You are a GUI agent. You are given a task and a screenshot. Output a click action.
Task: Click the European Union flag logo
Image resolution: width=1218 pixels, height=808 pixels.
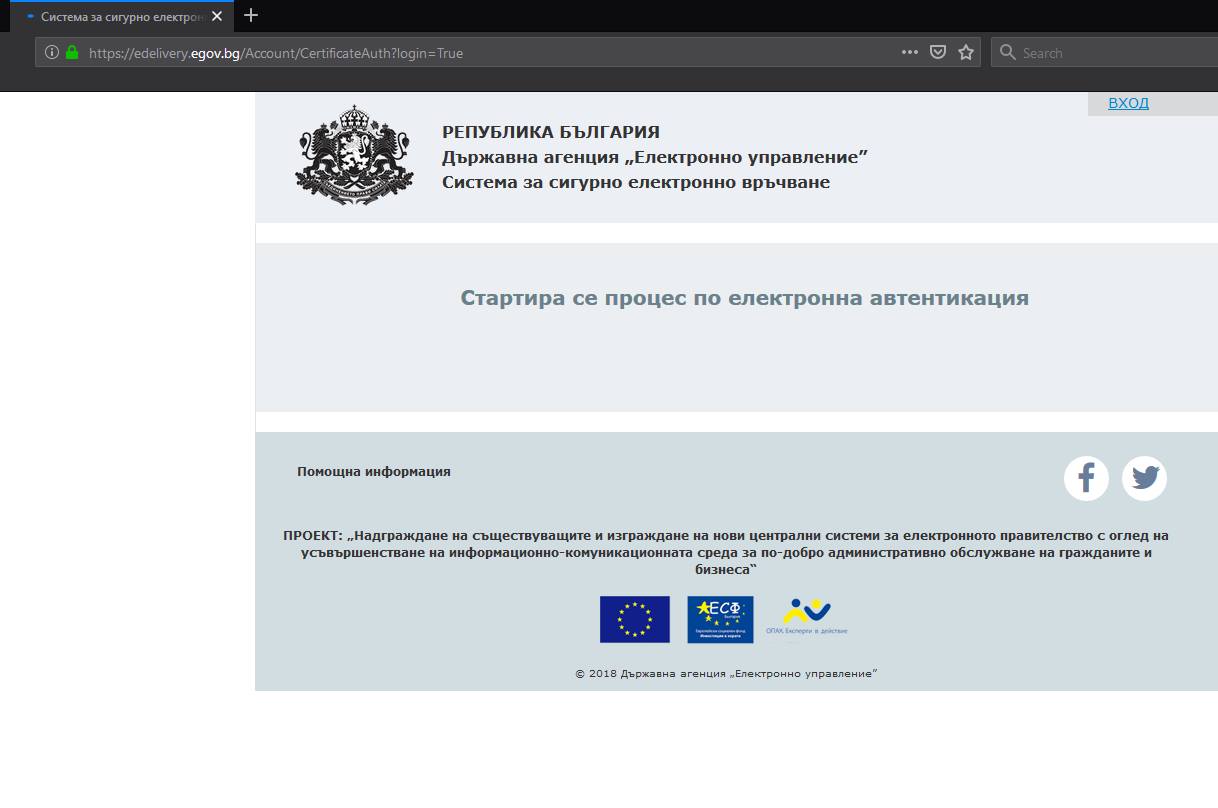tap(635, 619)
